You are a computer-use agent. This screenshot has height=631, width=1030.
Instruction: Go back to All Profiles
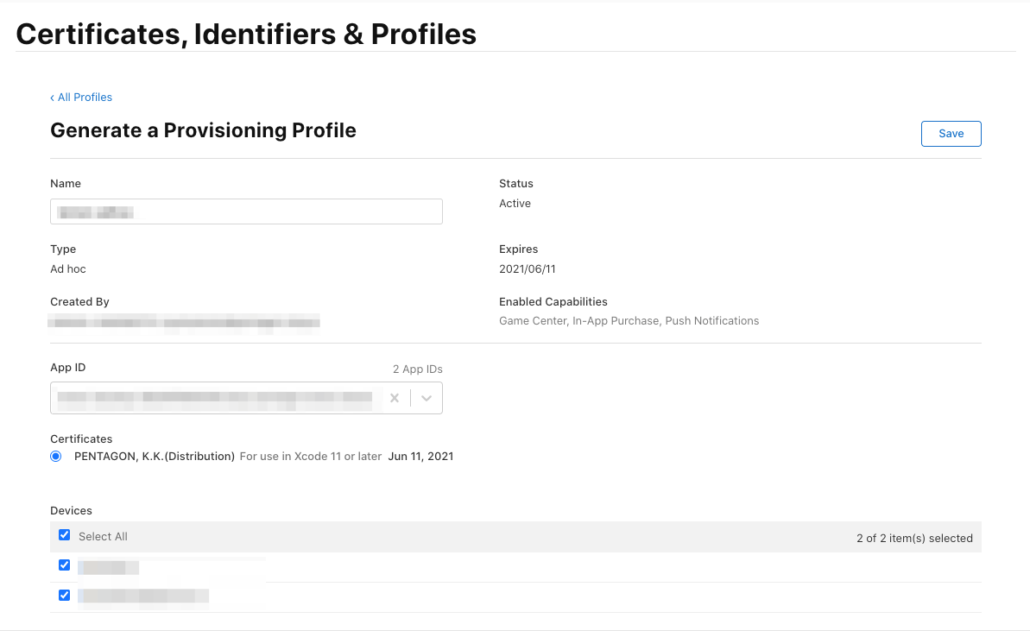click(x=84, y=97)
